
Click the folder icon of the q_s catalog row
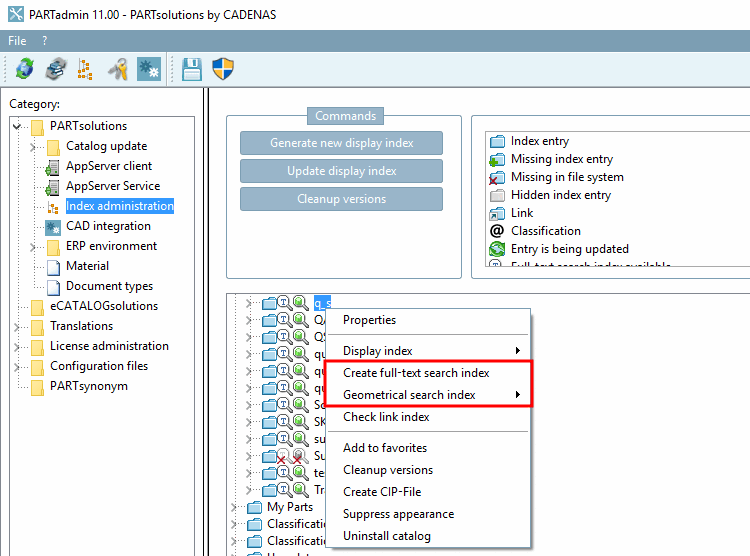click(269, 303)
